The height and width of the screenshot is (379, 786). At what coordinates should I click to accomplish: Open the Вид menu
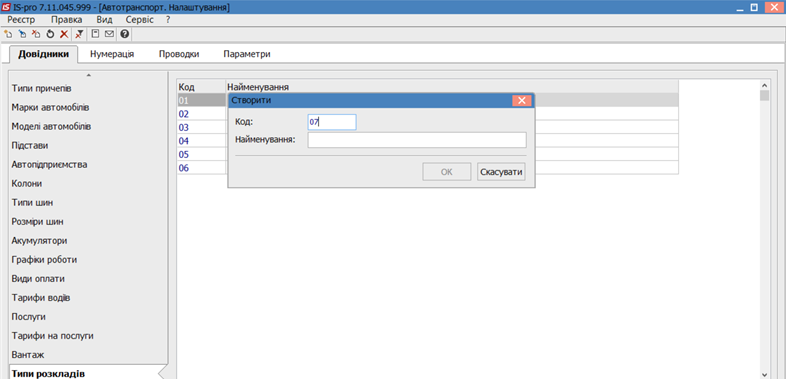point(104,20)
